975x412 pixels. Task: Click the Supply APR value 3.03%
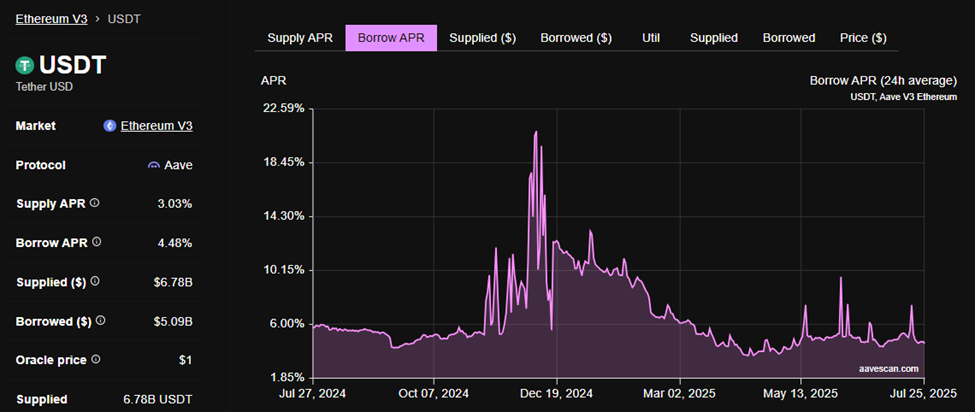coord(175,204)
